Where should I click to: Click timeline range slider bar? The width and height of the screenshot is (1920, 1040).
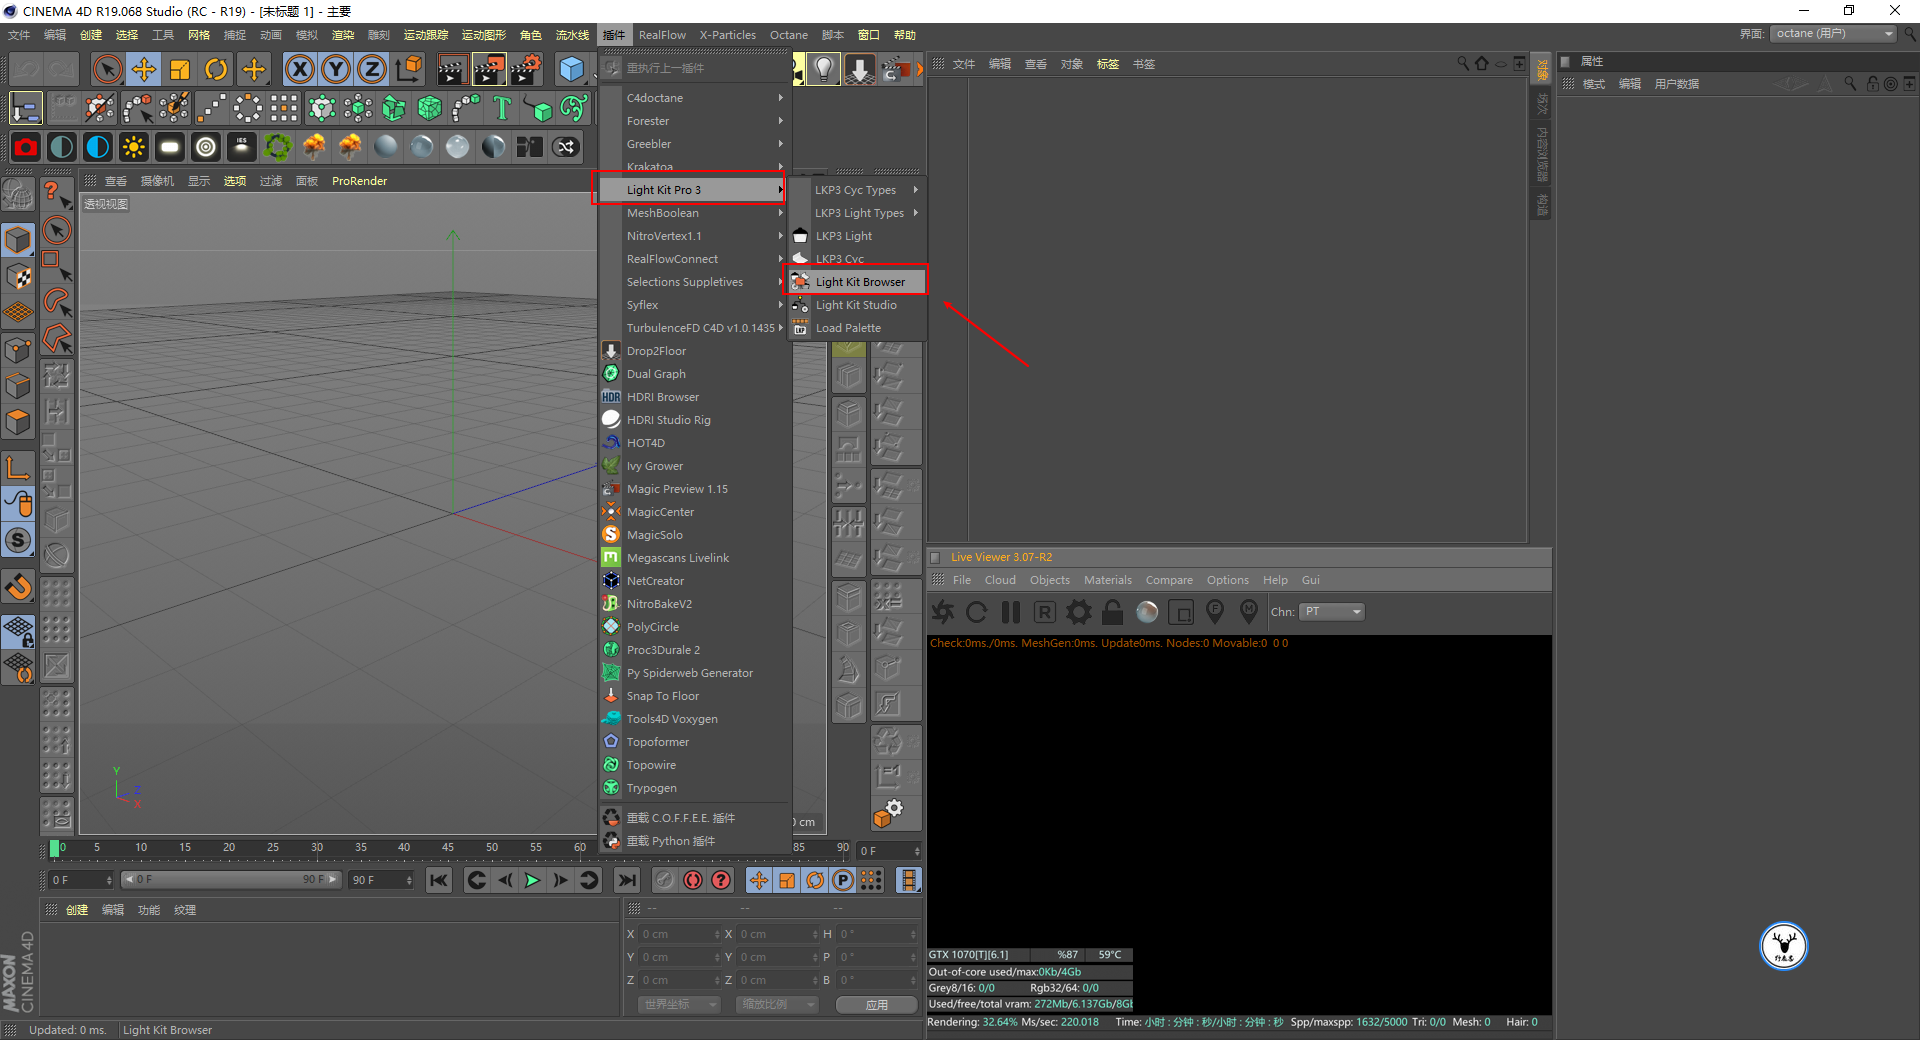[x=230, y=880]
